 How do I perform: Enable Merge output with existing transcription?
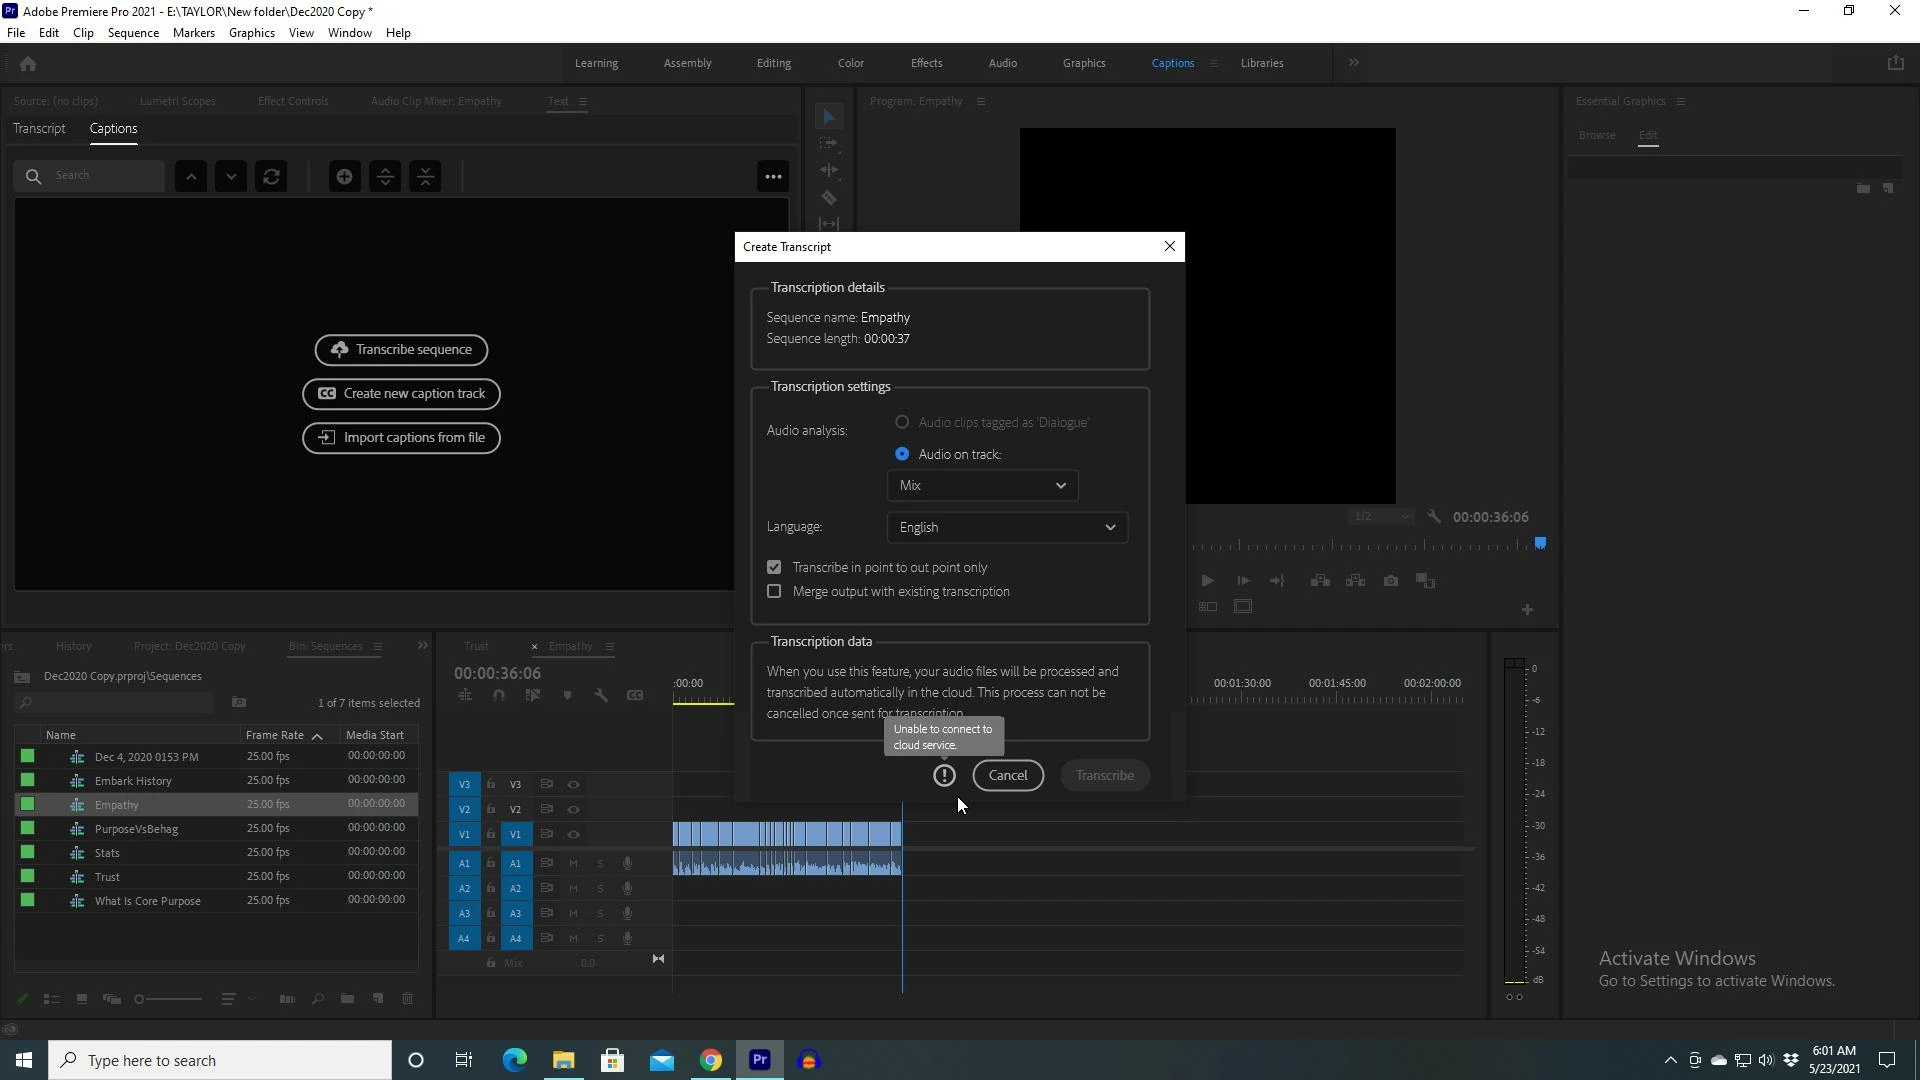coord(774,591)
